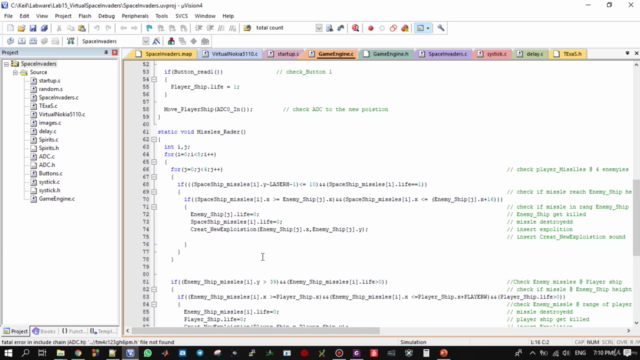Click the Save All icon
Screen dimensions: 640x360
pos(44,28)
